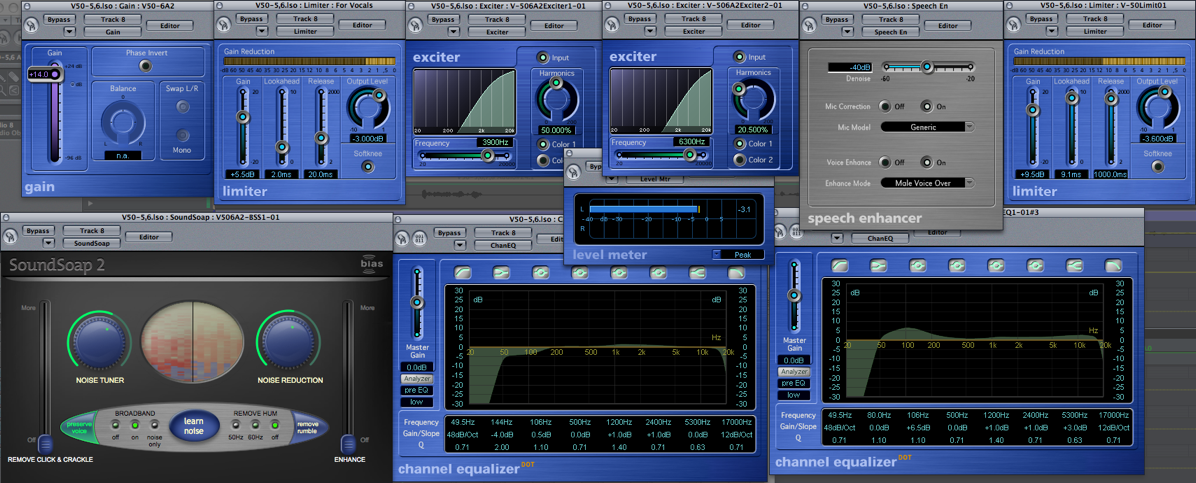Select high-shelf band icon in left Channel EQ
Image resolution: width=1196 pixels, height=483 pixels.
697,272
